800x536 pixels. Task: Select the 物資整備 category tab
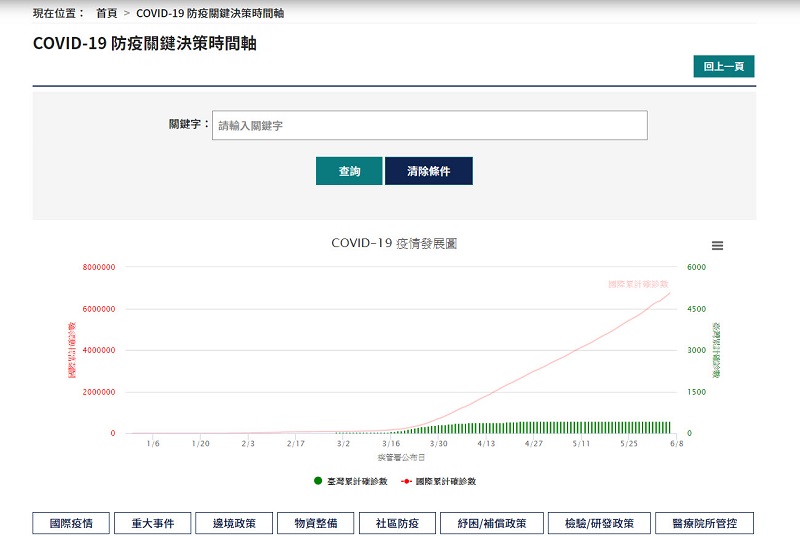(315, 523)
